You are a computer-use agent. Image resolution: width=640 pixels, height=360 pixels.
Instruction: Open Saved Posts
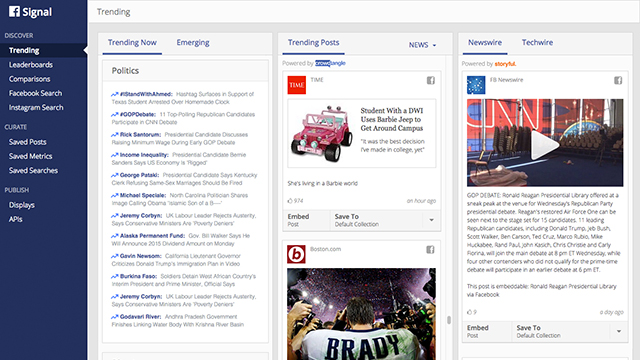pyautogui.click(x=27, y=142)
